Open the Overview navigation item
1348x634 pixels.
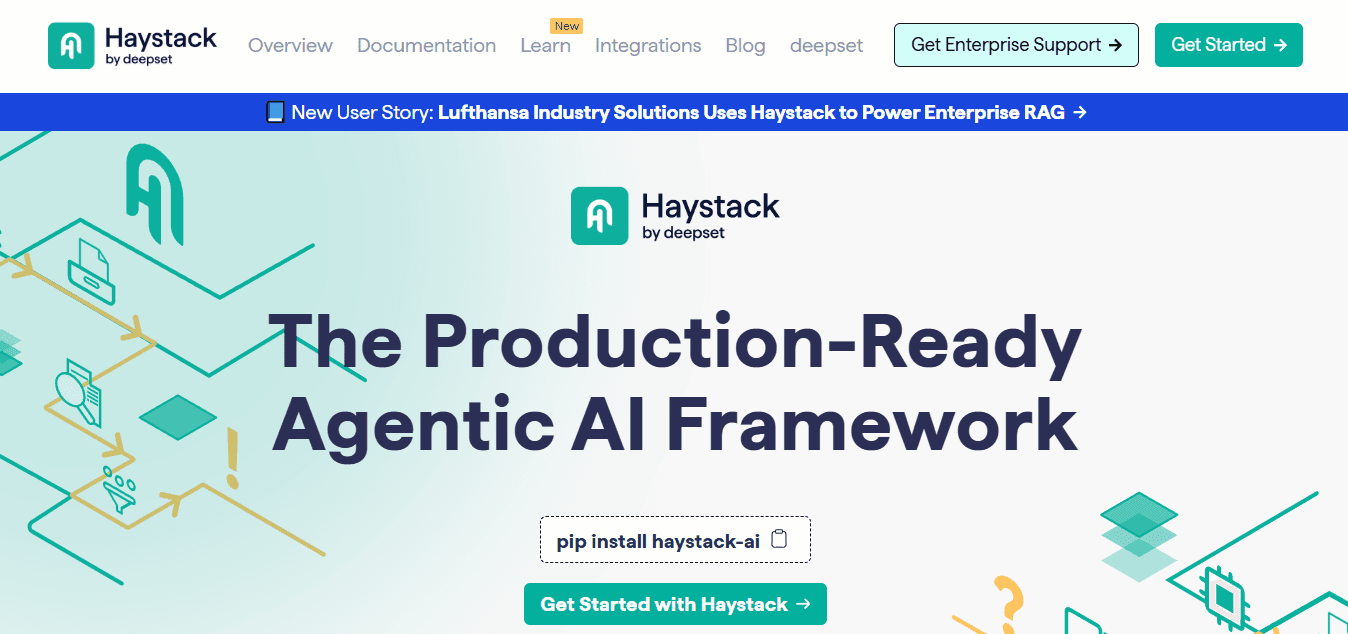290,45
